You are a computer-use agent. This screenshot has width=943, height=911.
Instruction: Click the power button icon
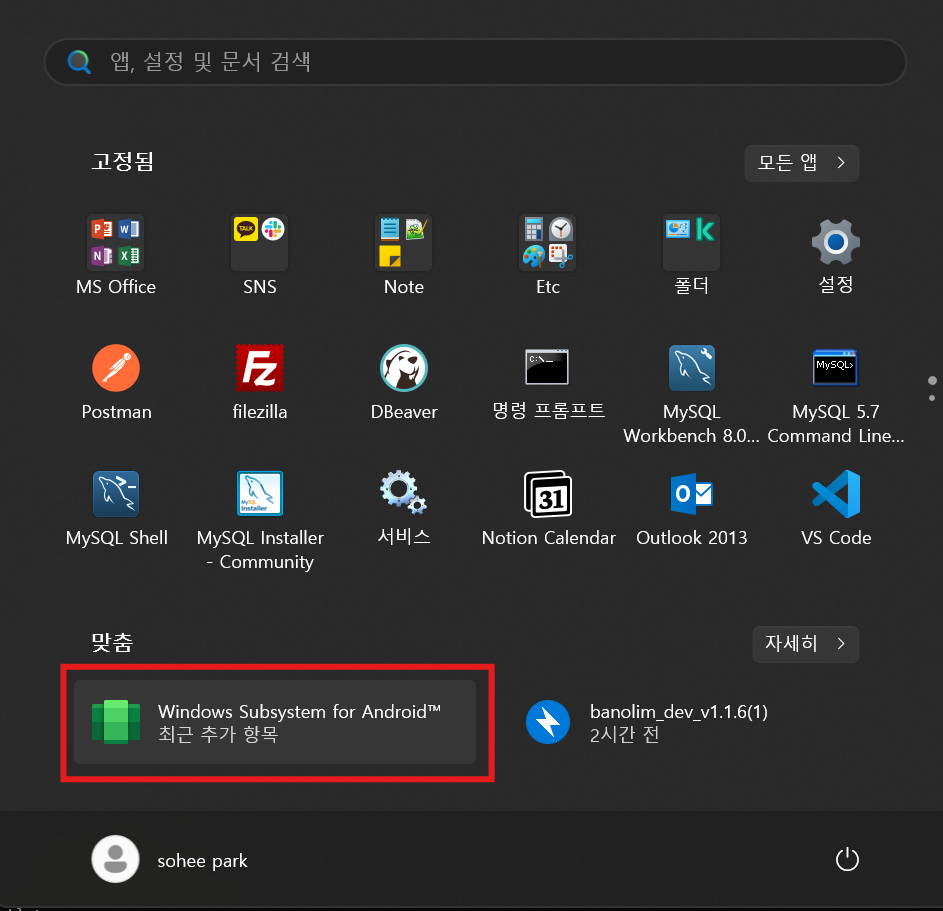[x=847, y=859]
